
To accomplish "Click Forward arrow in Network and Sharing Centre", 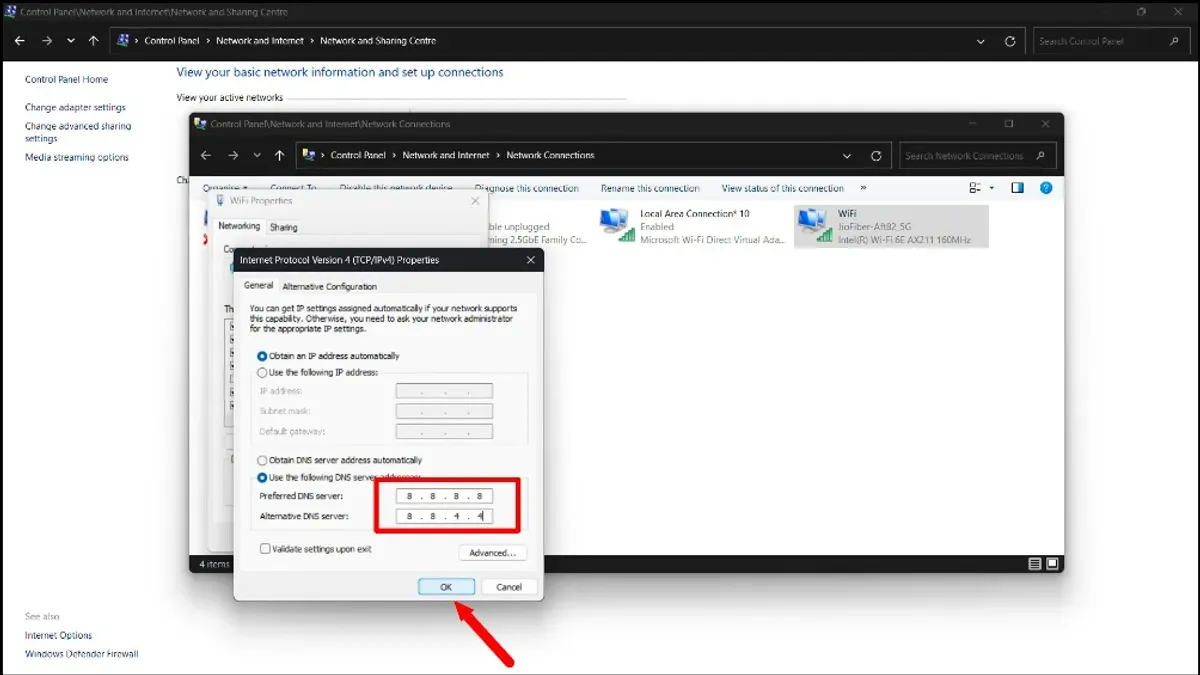I will pos(46,41).
